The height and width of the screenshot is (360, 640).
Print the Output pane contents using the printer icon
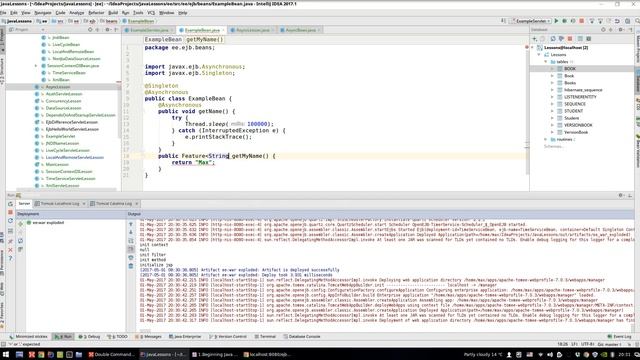pyautogui.click(x=131, y=258)
